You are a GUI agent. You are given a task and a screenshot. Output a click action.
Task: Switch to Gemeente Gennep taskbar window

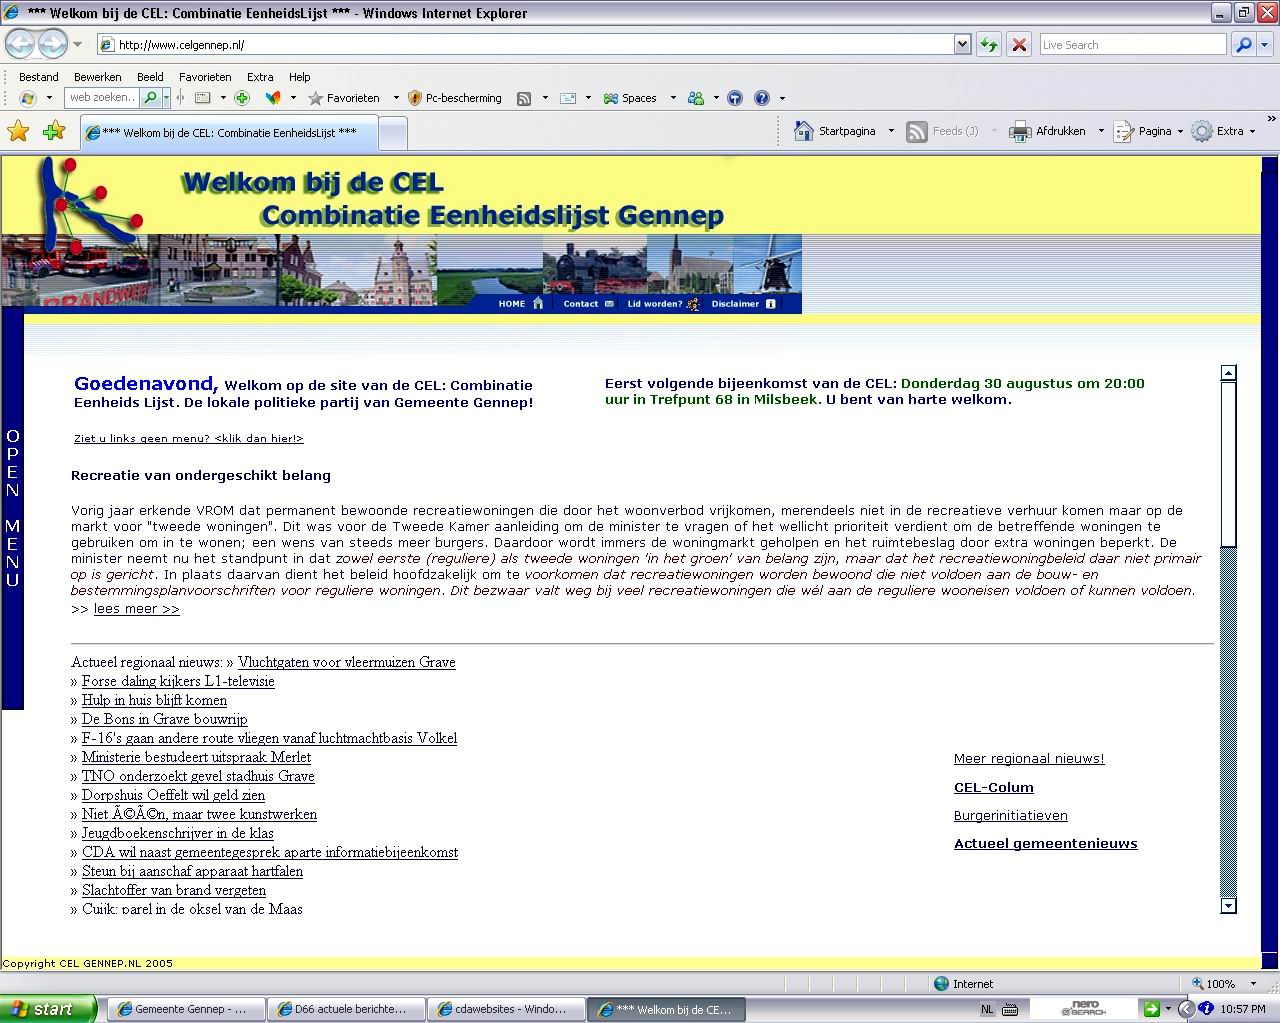click(187, 1009)
